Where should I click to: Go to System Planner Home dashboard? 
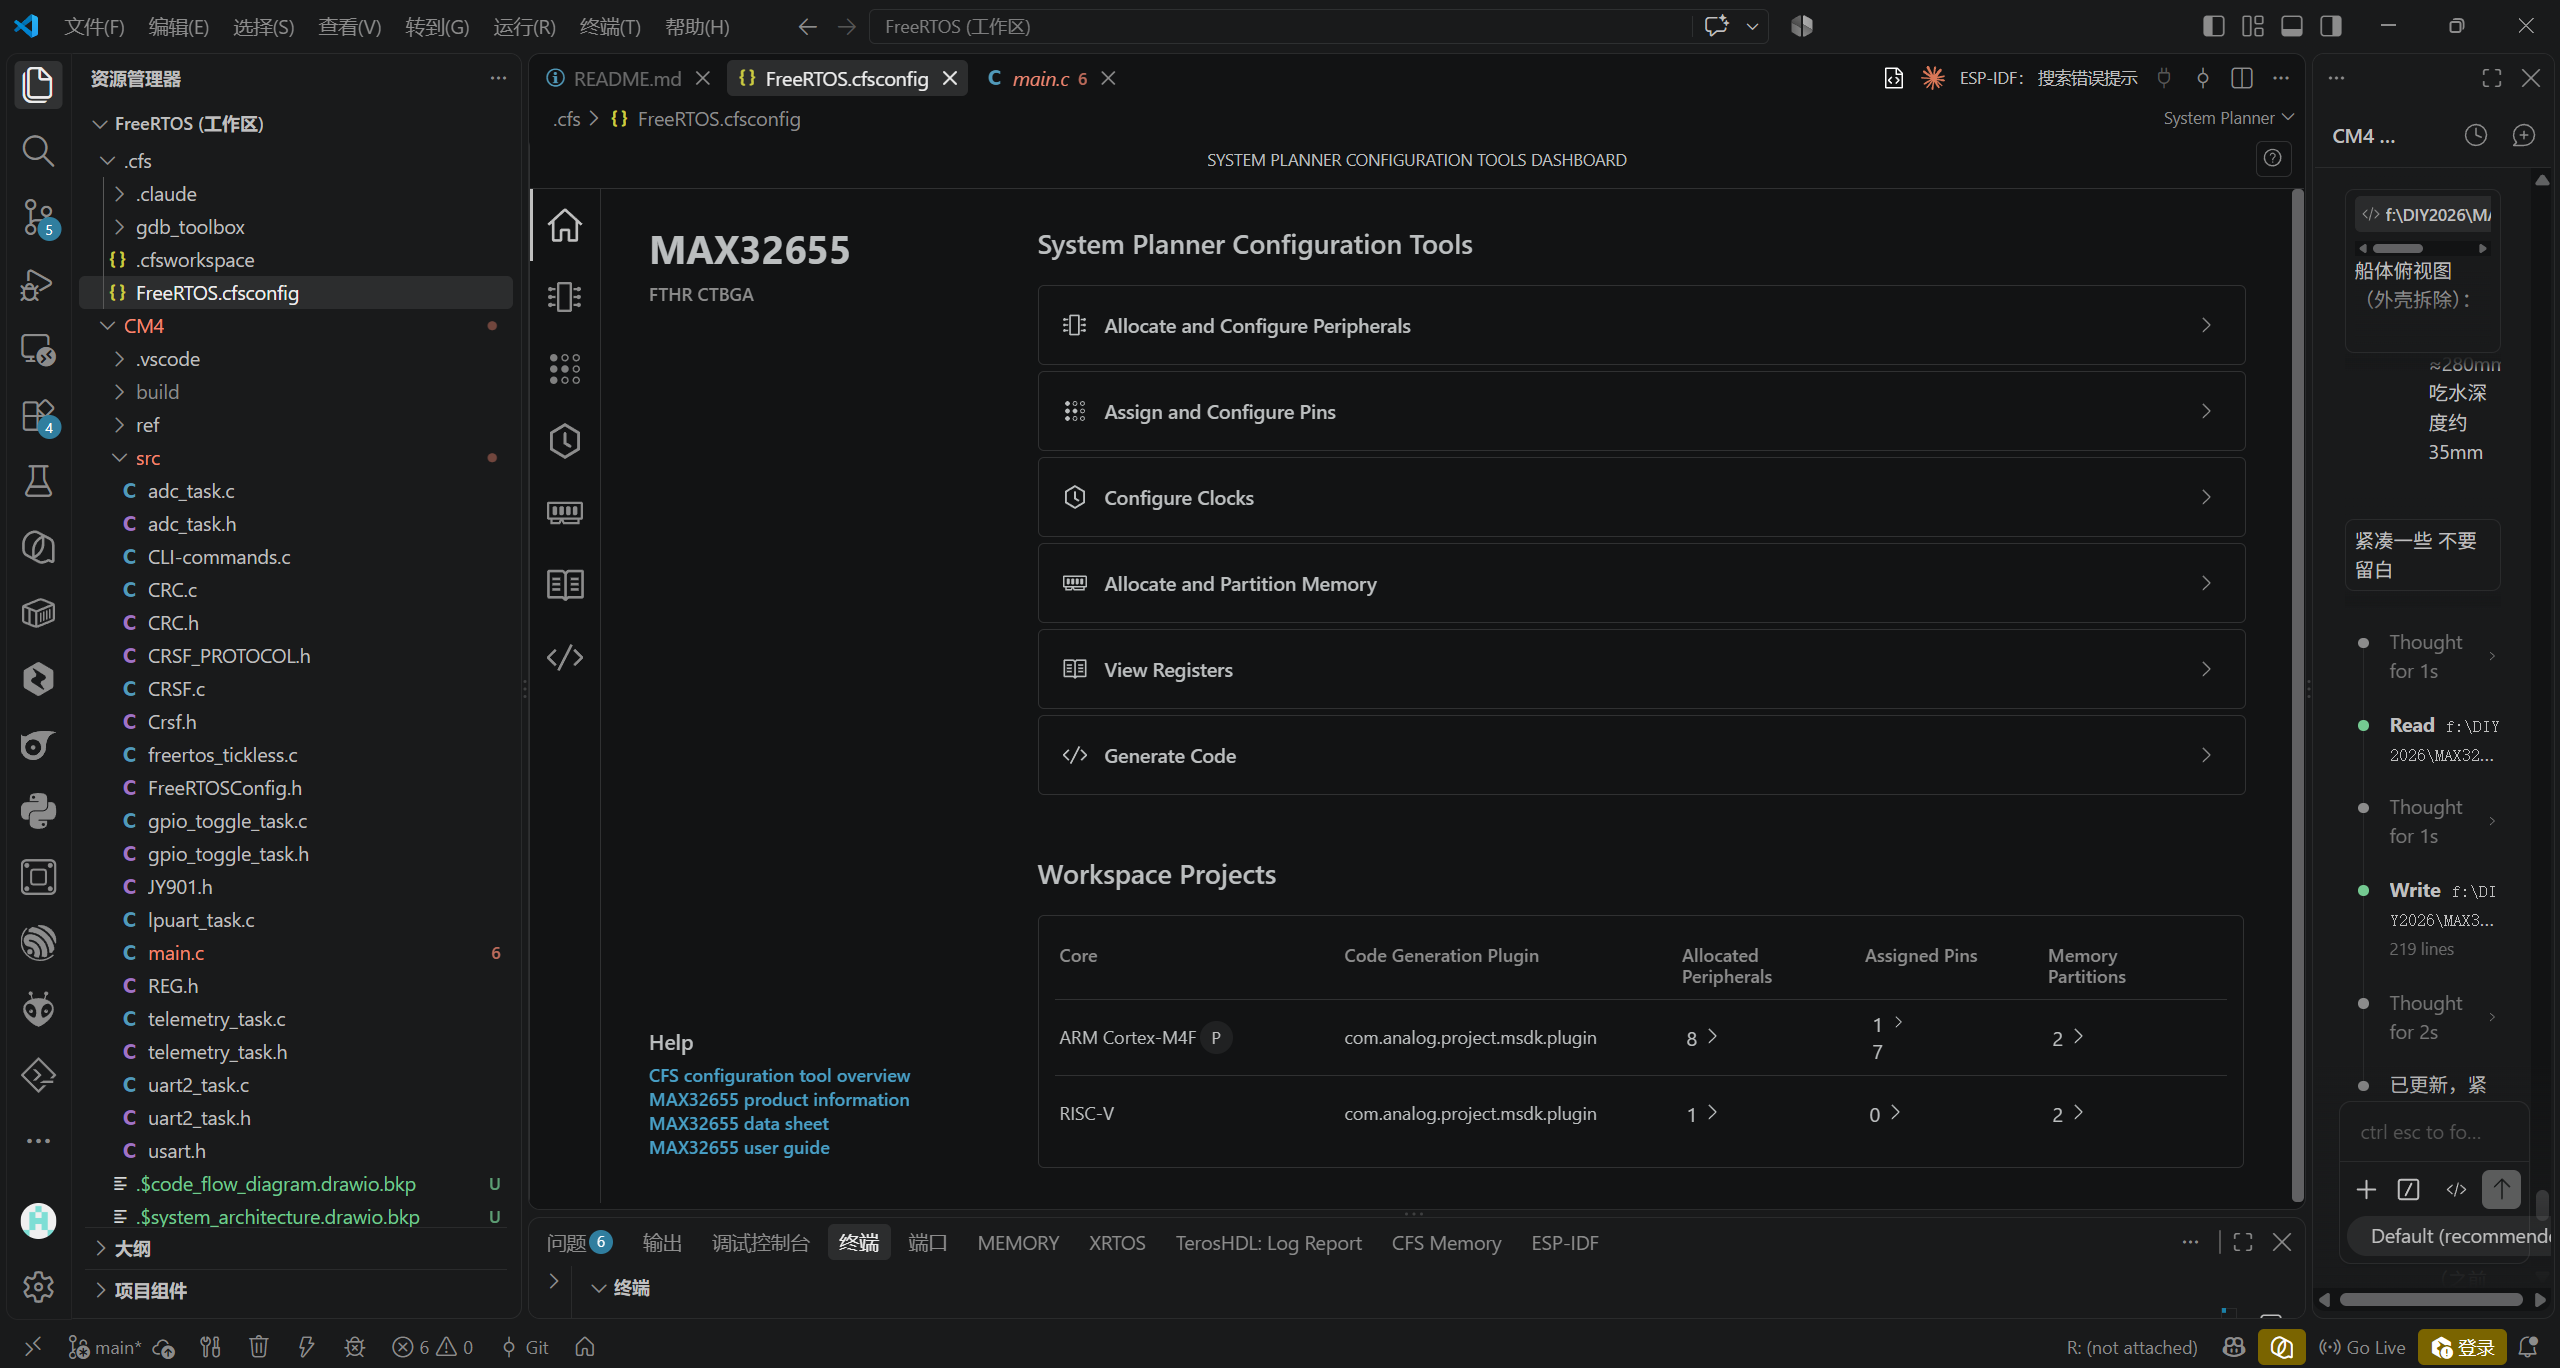[x=565, y=225]
